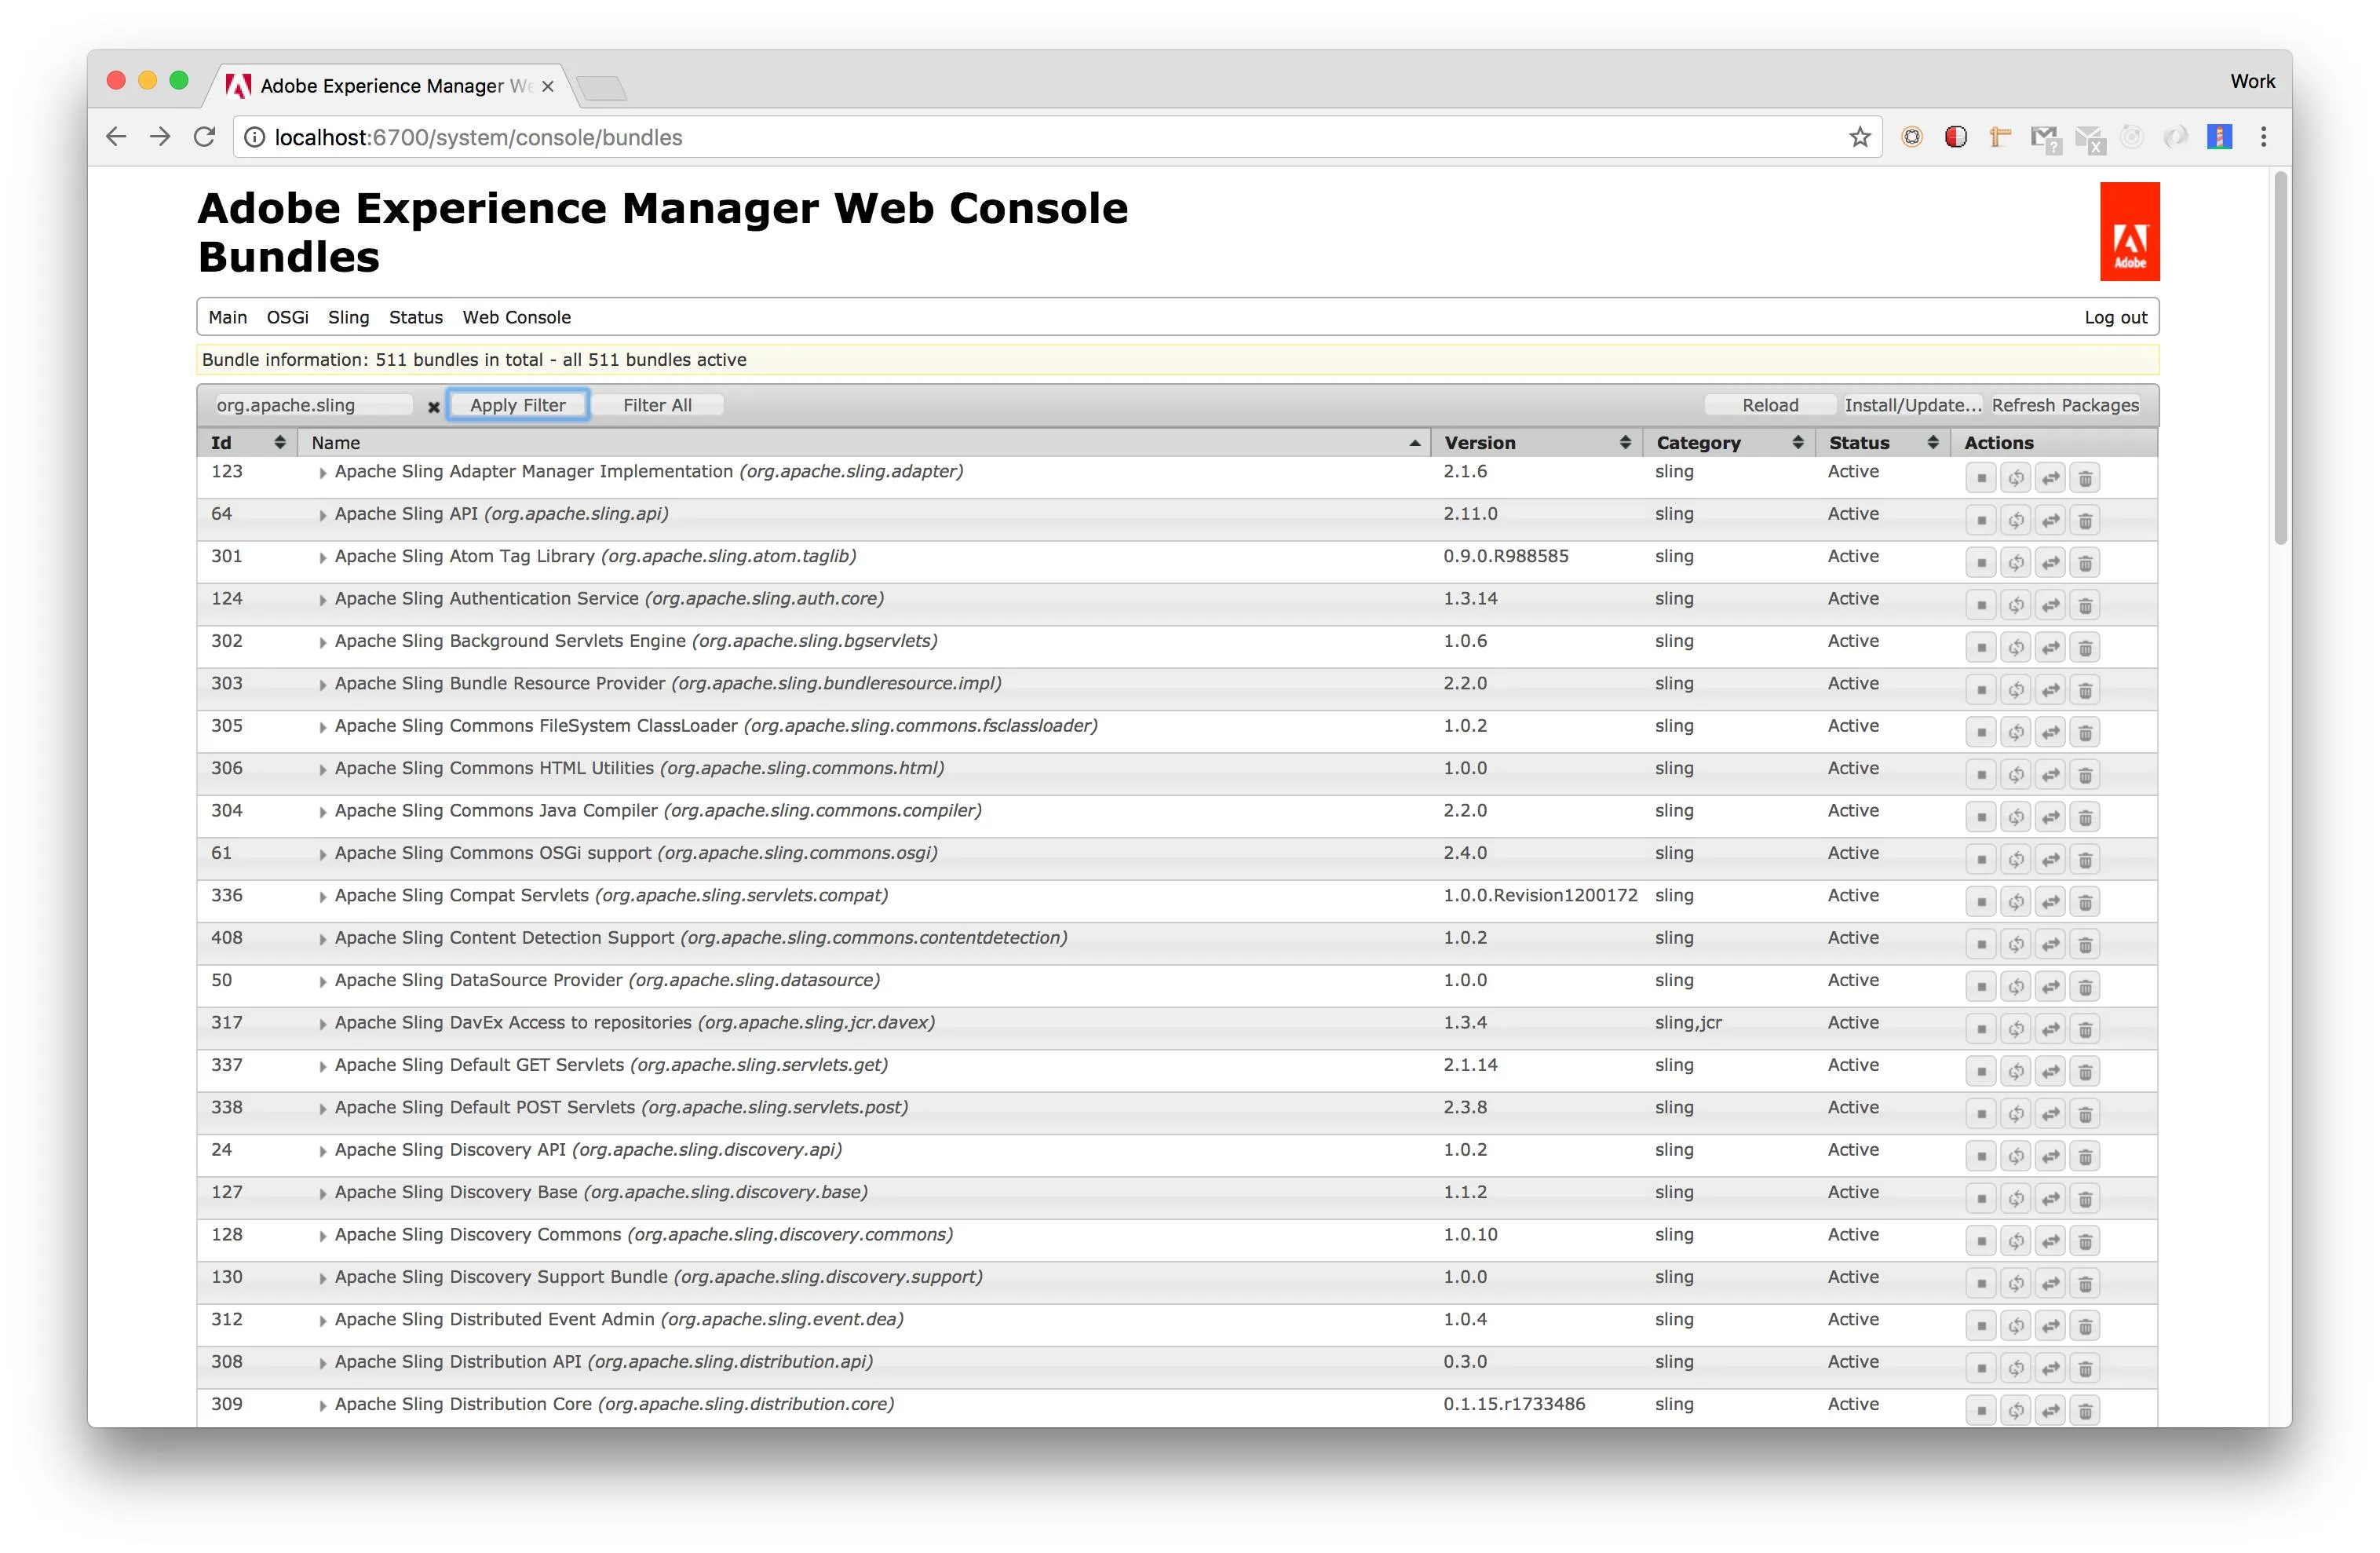Clear the org.apache.sling filter with the x icon
Viewport: 2380px width, 1553px height.
(x=433, y=407)
